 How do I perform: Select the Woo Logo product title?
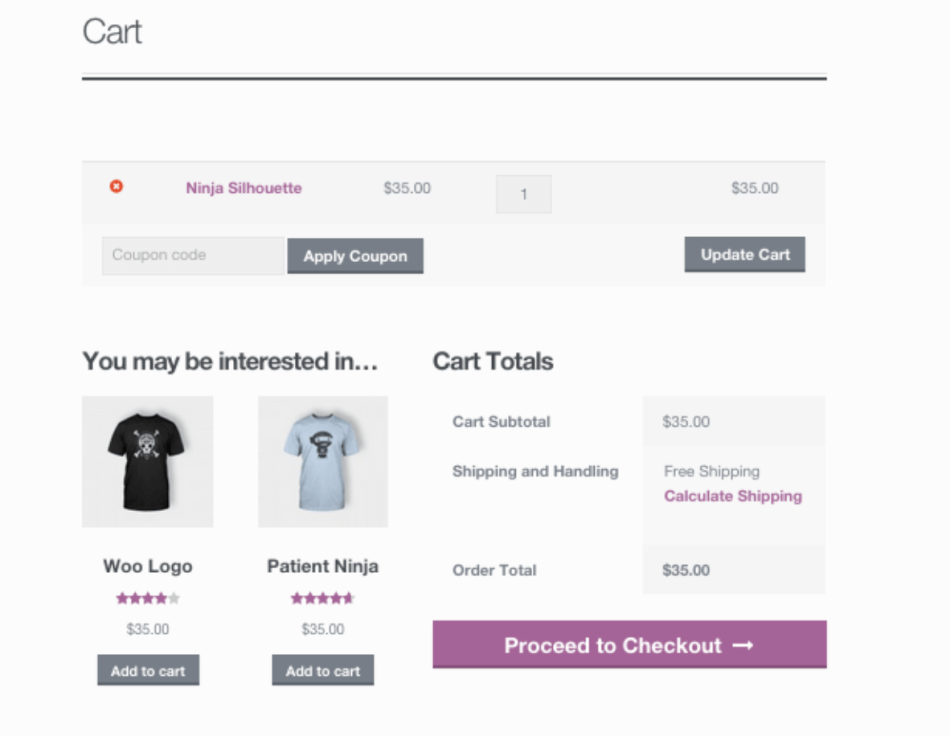[148, 566]
